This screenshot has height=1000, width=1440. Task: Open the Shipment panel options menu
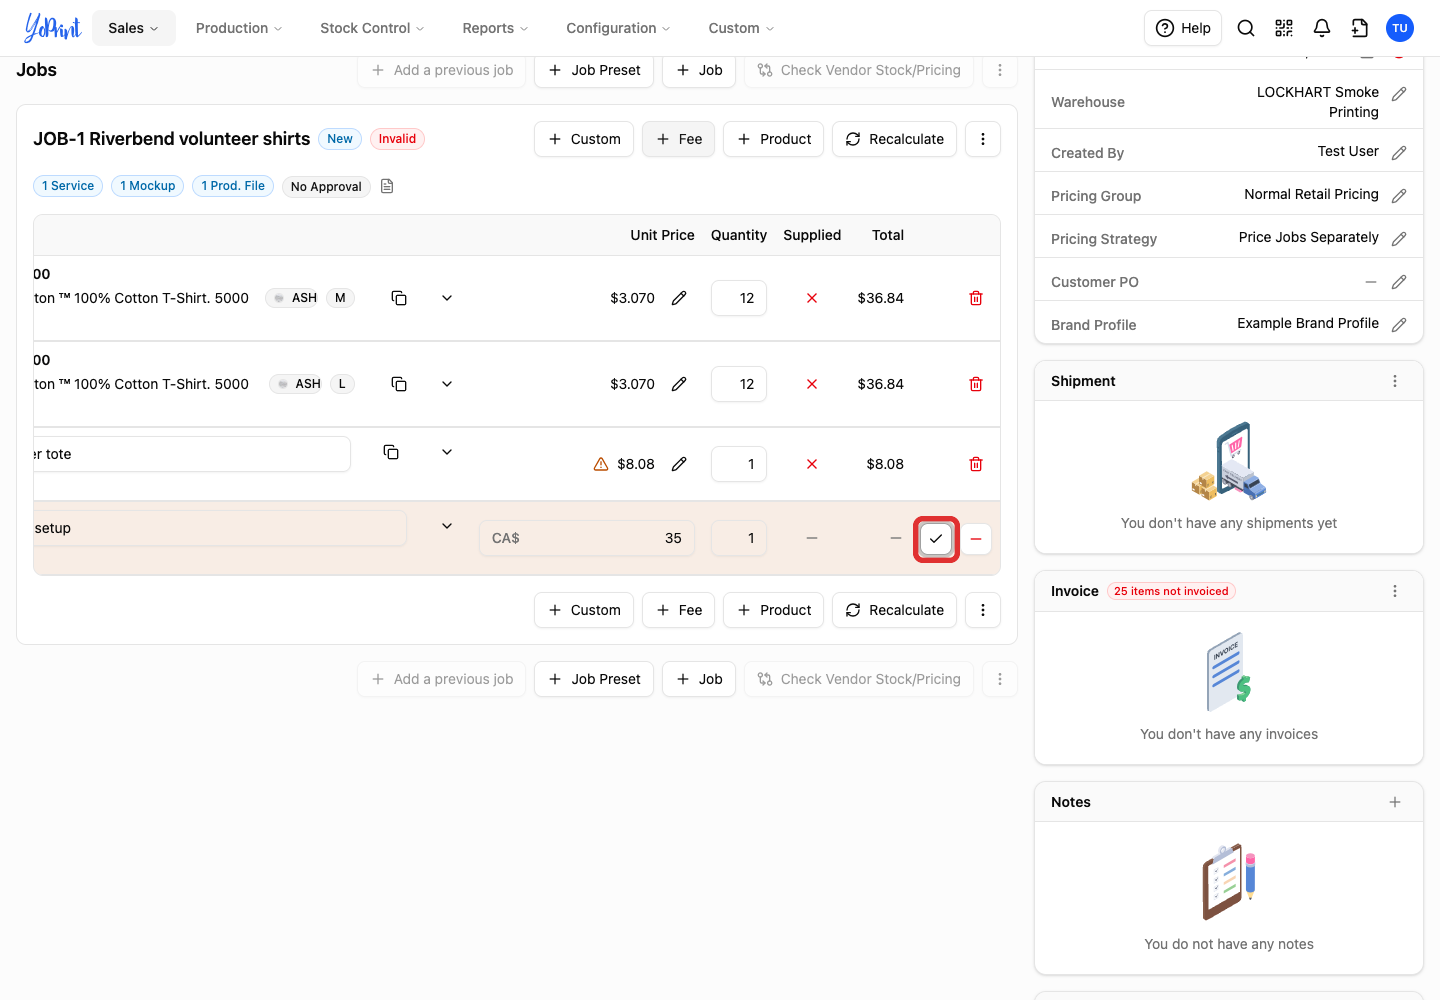point(1395,381)
